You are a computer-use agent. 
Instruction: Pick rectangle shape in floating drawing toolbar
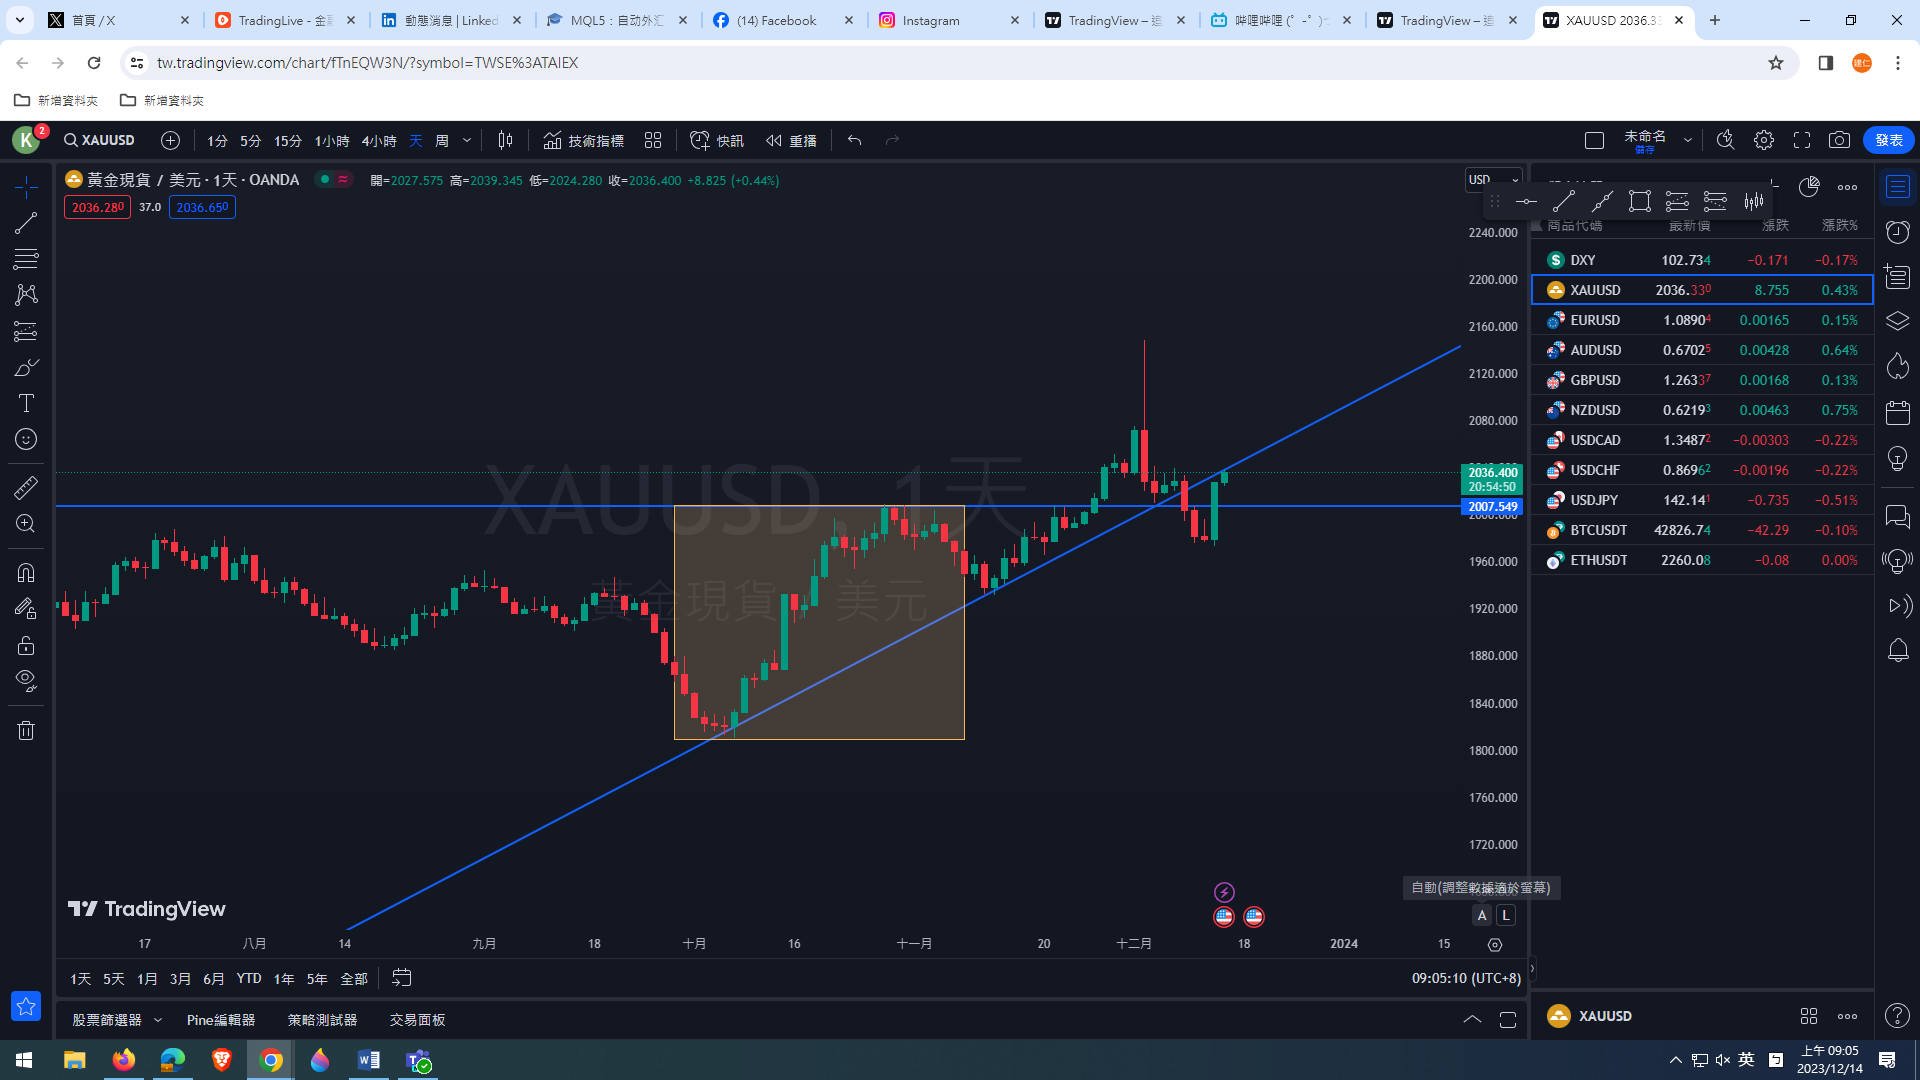pyautogui.click(x=1639, y=202)
